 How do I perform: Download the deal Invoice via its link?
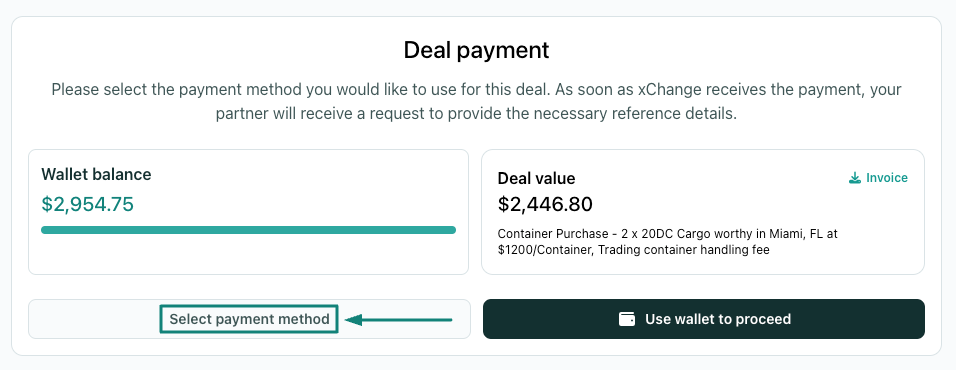(x=879, y=178)
